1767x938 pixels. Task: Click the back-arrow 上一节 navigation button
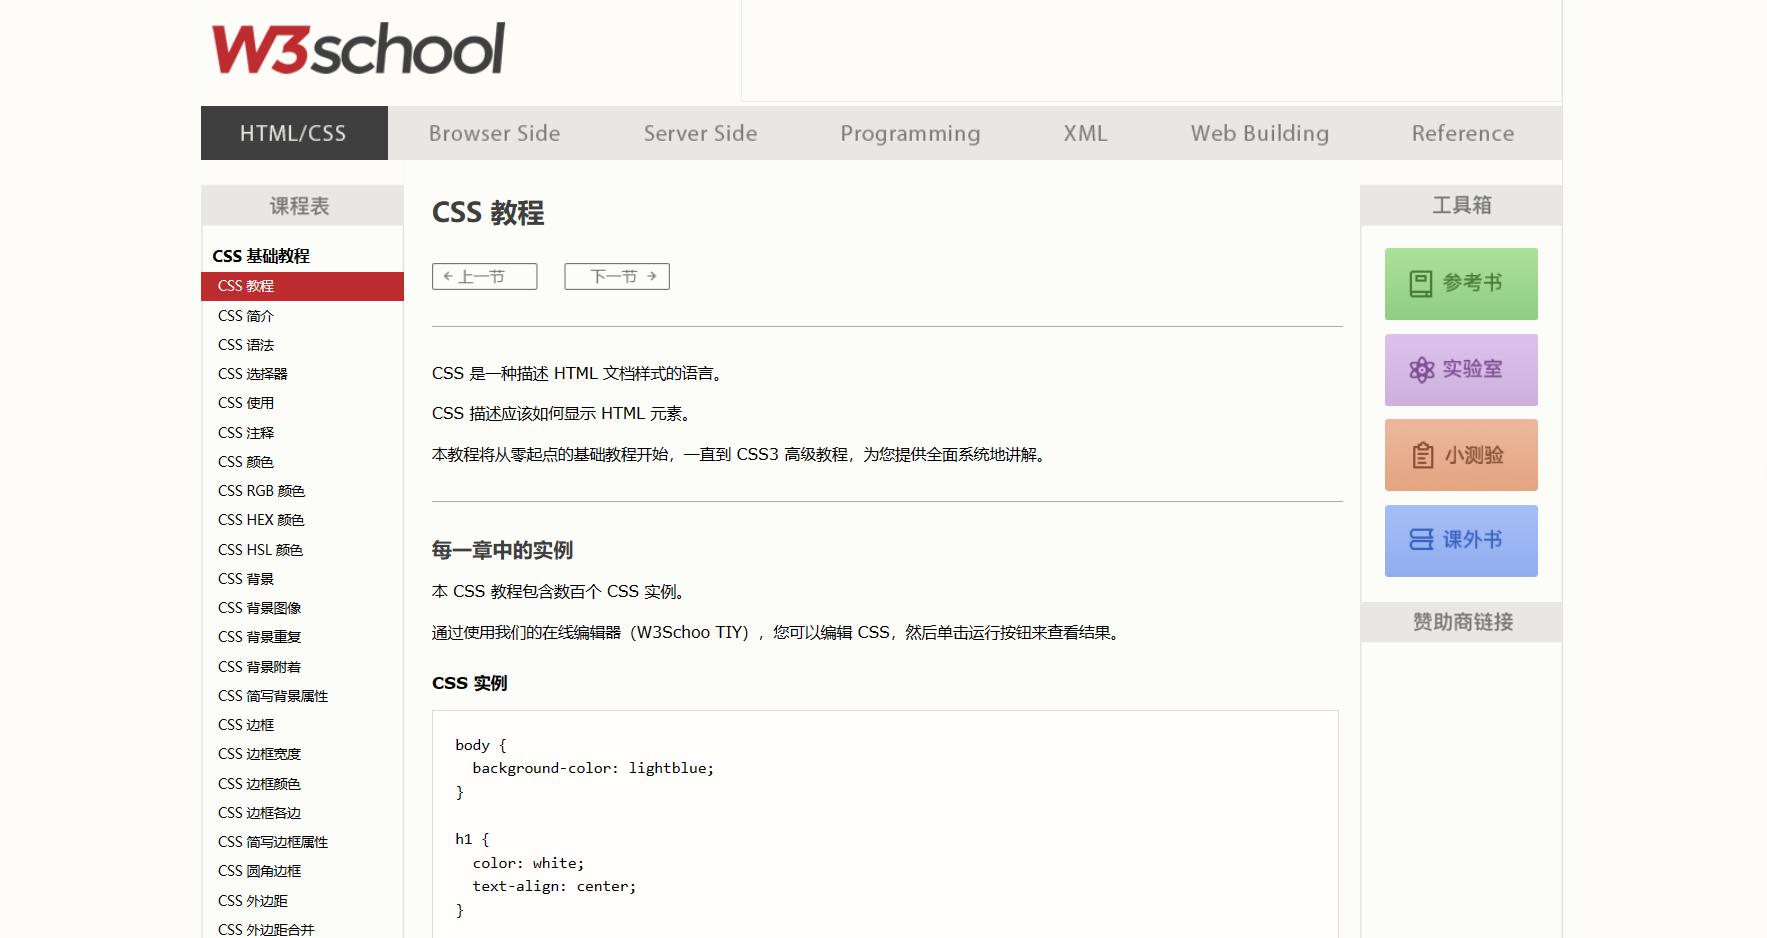484,276
